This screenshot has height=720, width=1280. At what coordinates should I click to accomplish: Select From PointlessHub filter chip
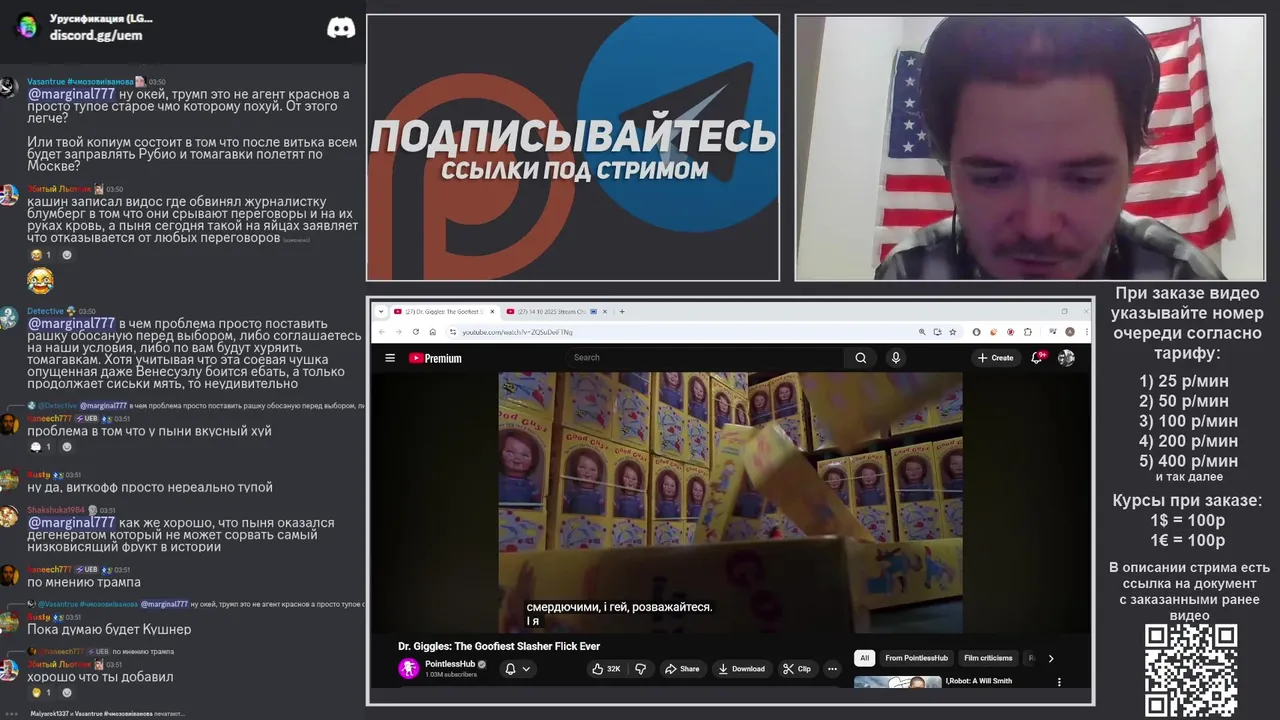pyautogui.click(x=916, y=658)
